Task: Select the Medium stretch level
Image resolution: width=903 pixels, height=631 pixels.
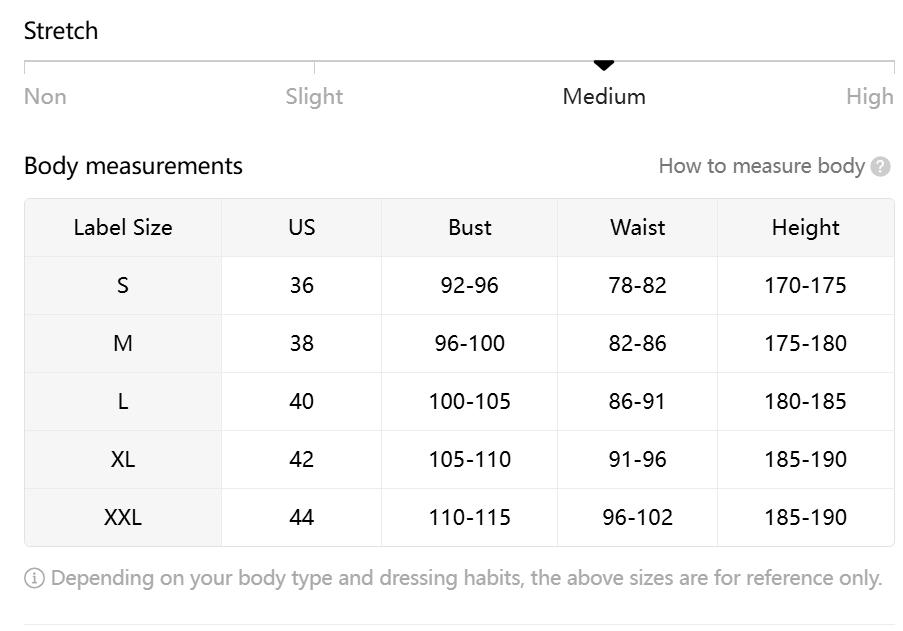Action: click(604, 96)
